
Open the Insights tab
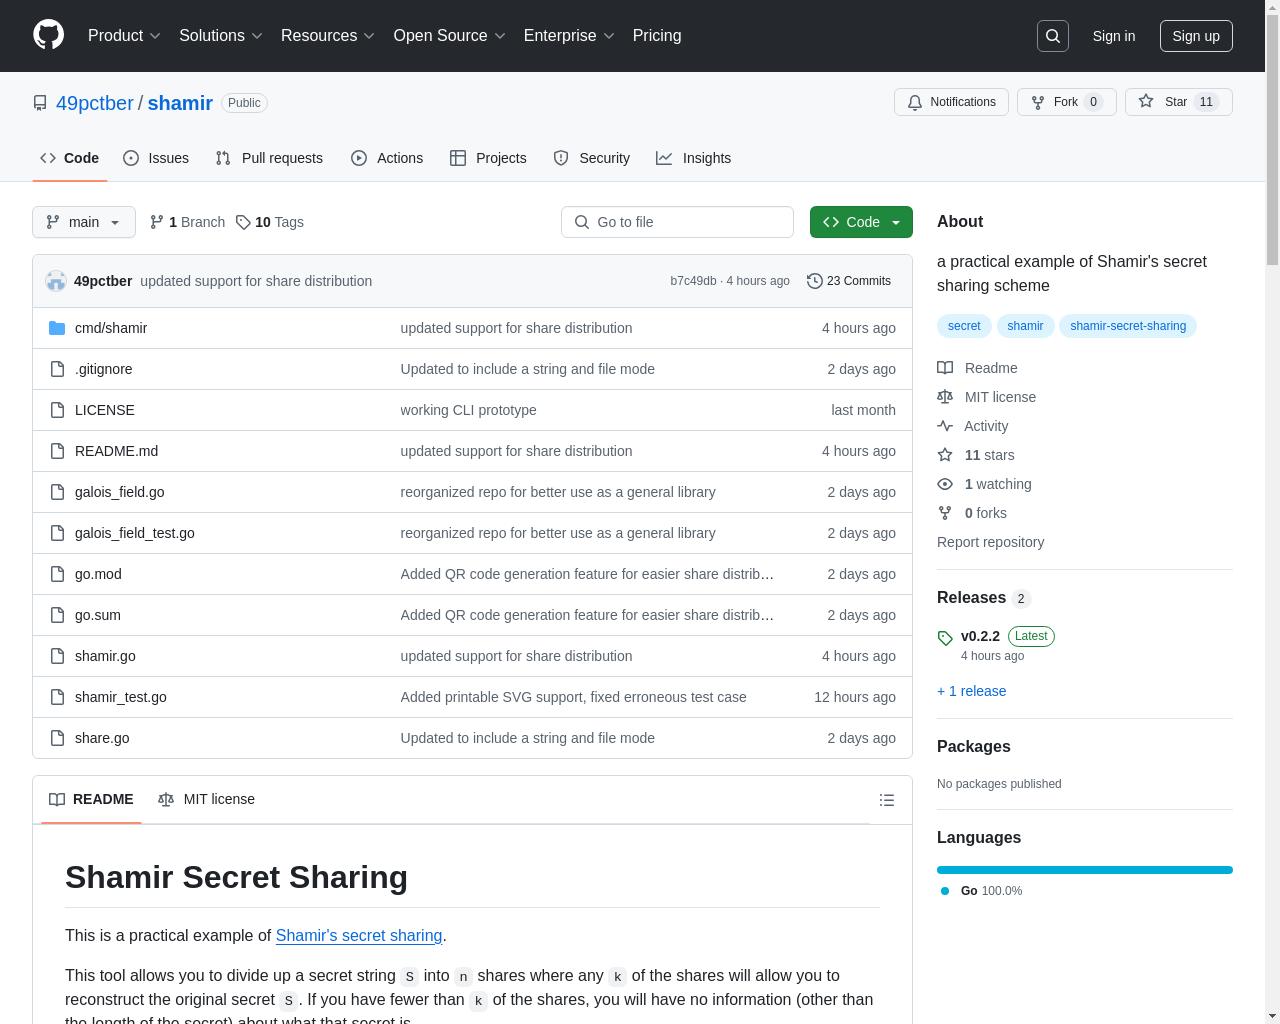click(693, 158)
